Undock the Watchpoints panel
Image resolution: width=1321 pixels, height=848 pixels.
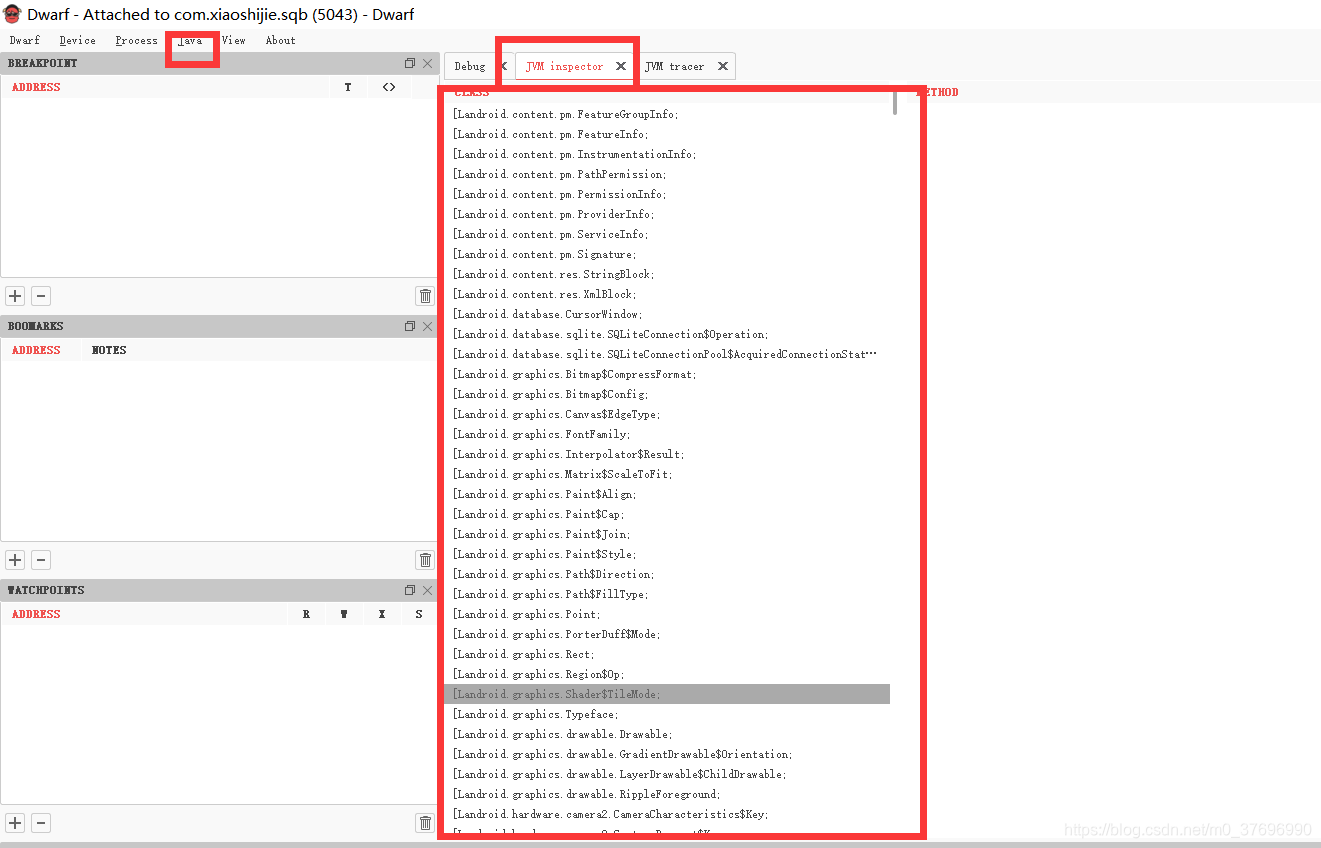[x=410, y=590]
